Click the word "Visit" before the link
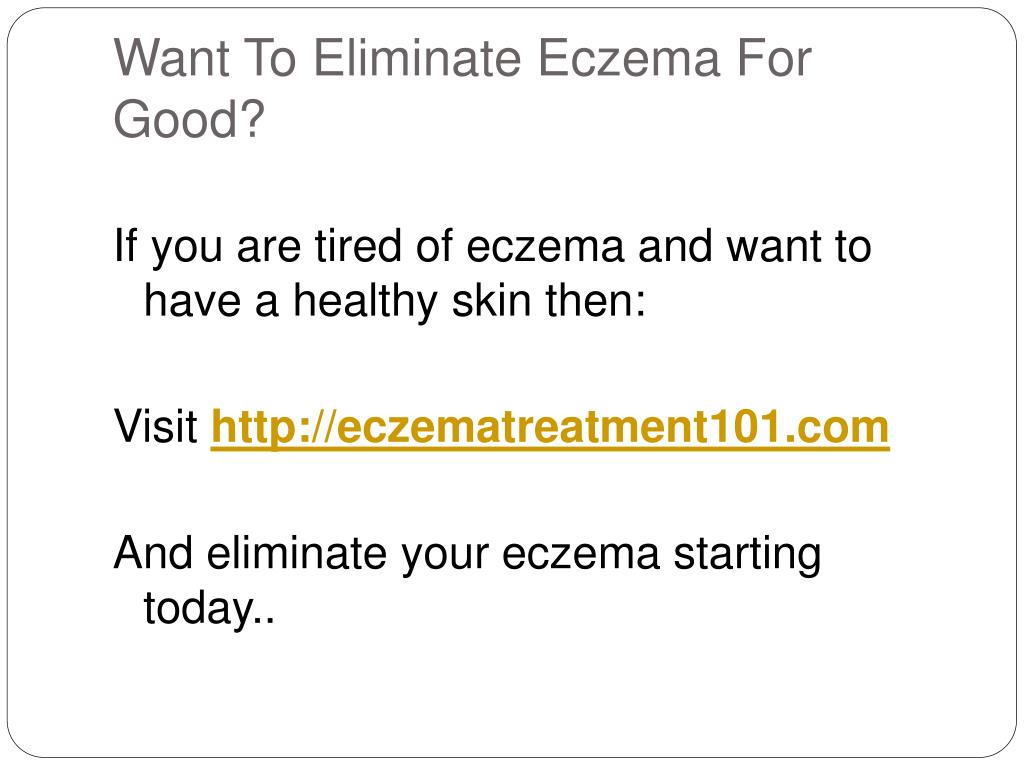This screenshot has height=768, width=1024. (x=156, y=427)
